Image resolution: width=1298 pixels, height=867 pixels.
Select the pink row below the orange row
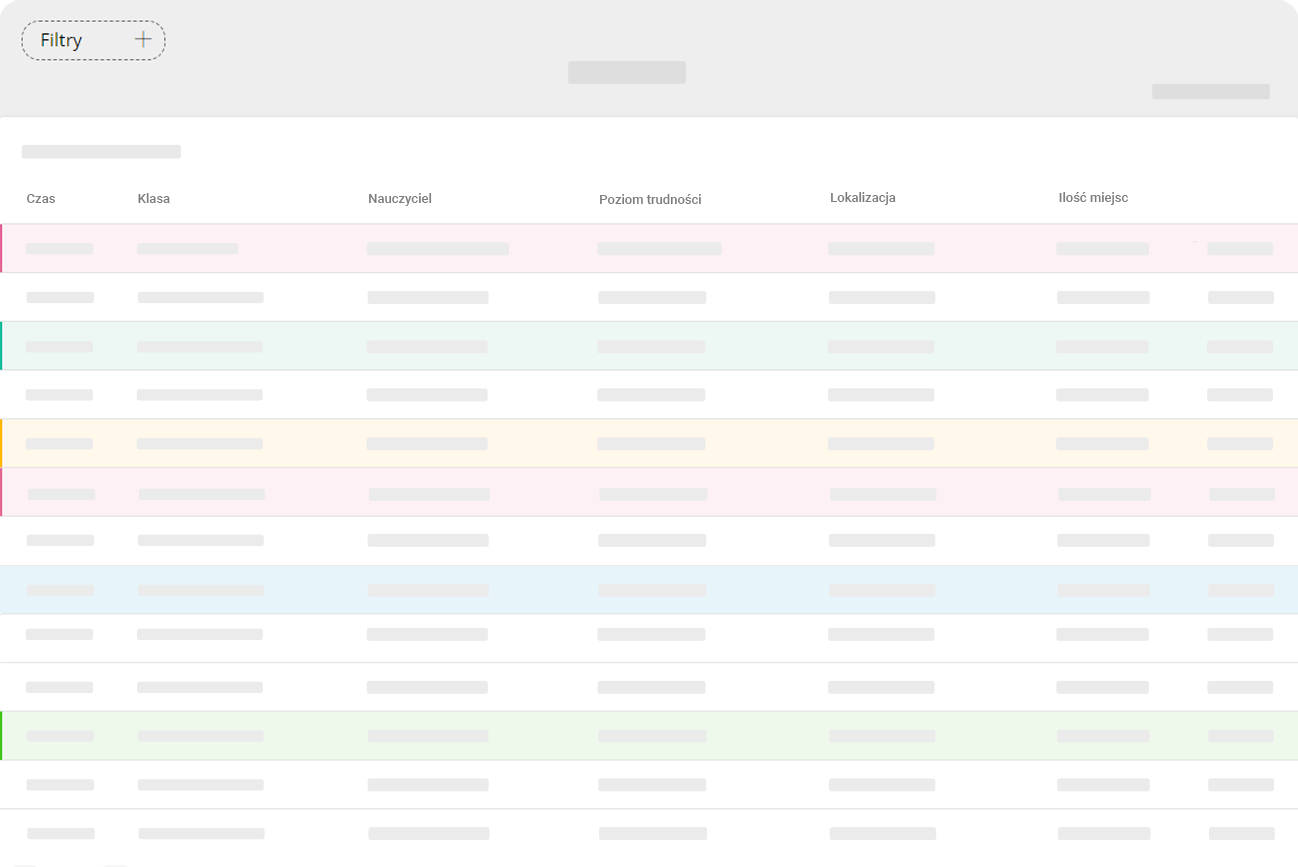[649, 492]
